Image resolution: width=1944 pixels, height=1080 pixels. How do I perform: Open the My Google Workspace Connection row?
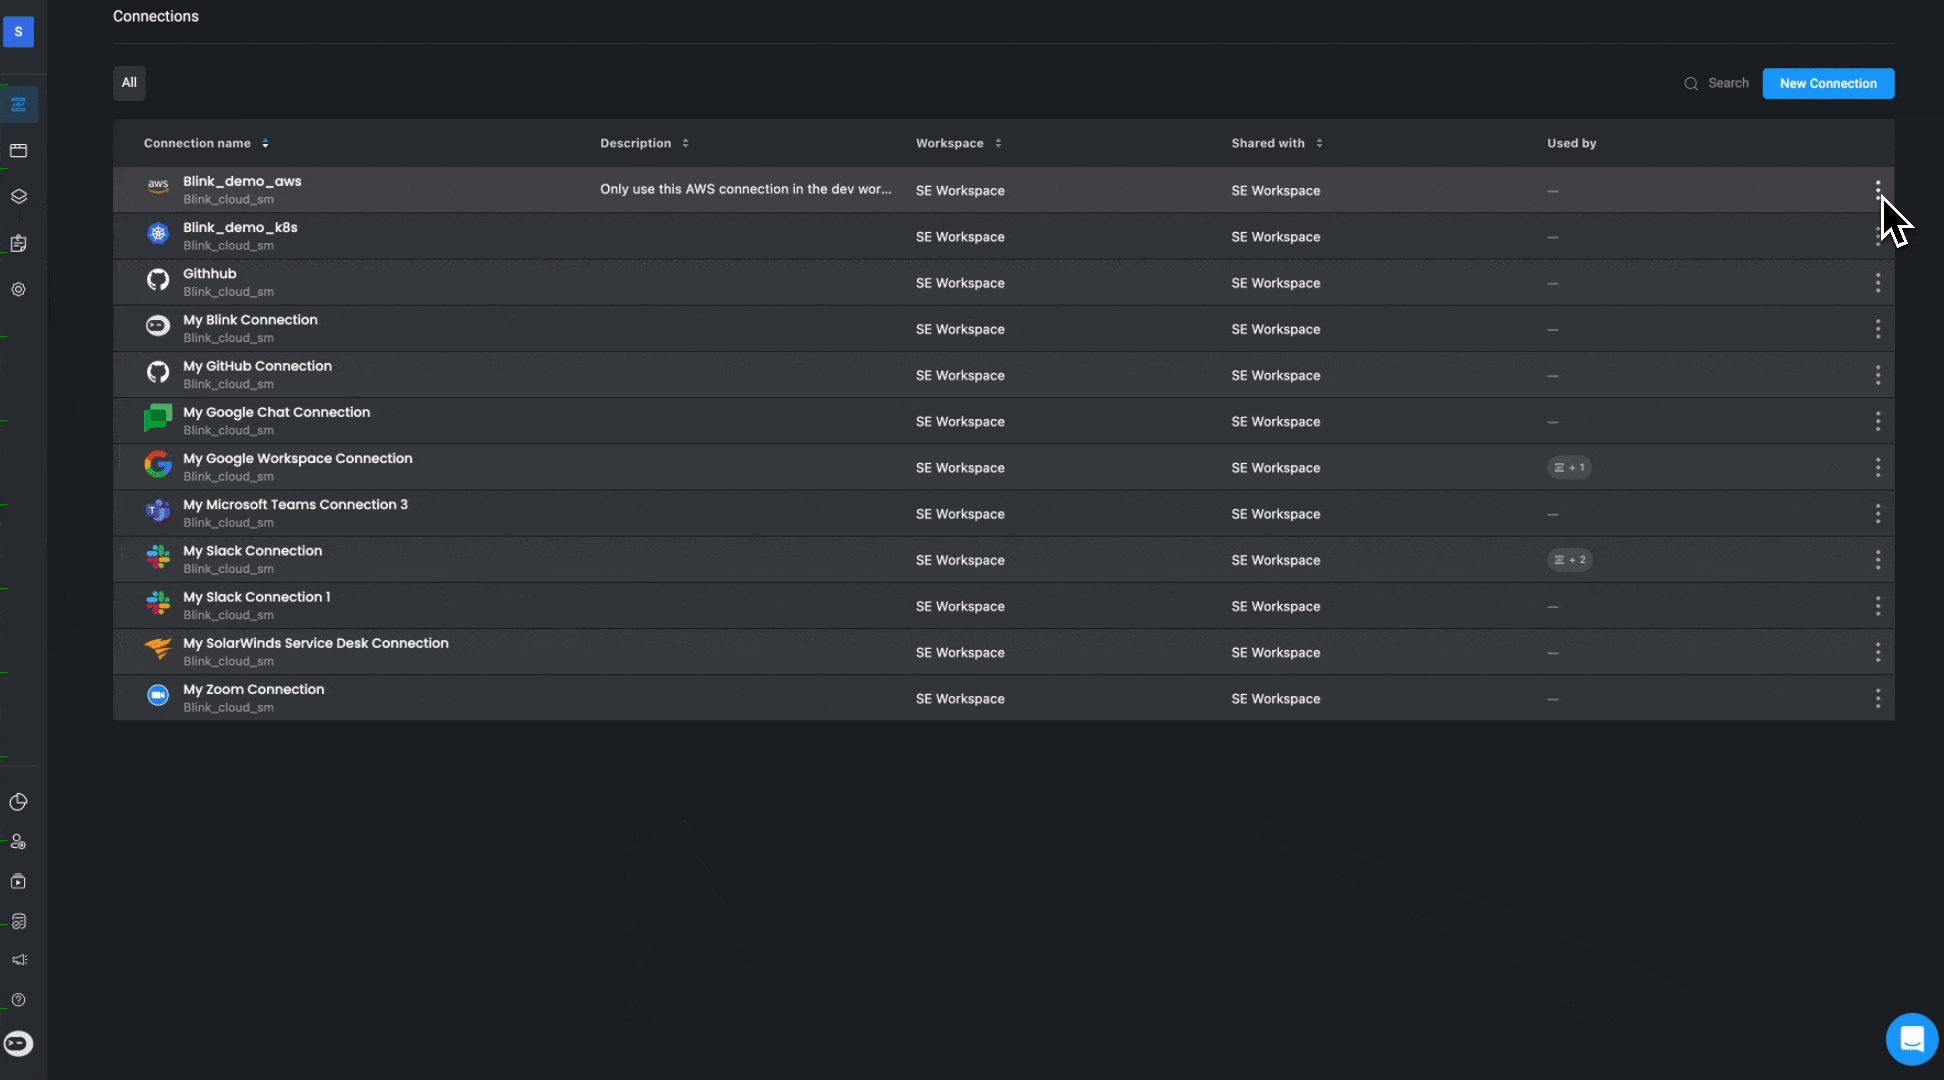(297, 459)
